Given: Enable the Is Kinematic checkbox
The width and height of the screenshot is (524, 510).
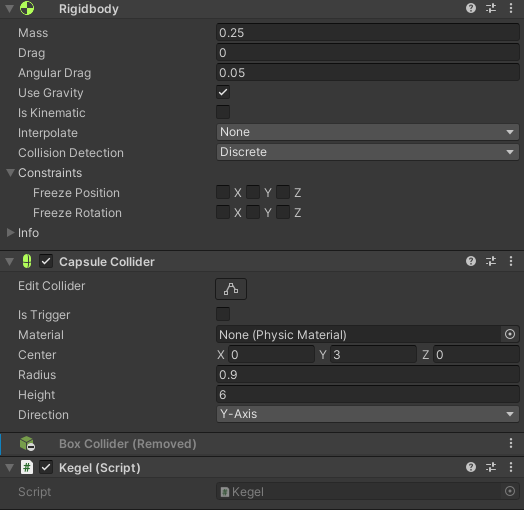Looking at the screenshot, I should coord(223,112).
